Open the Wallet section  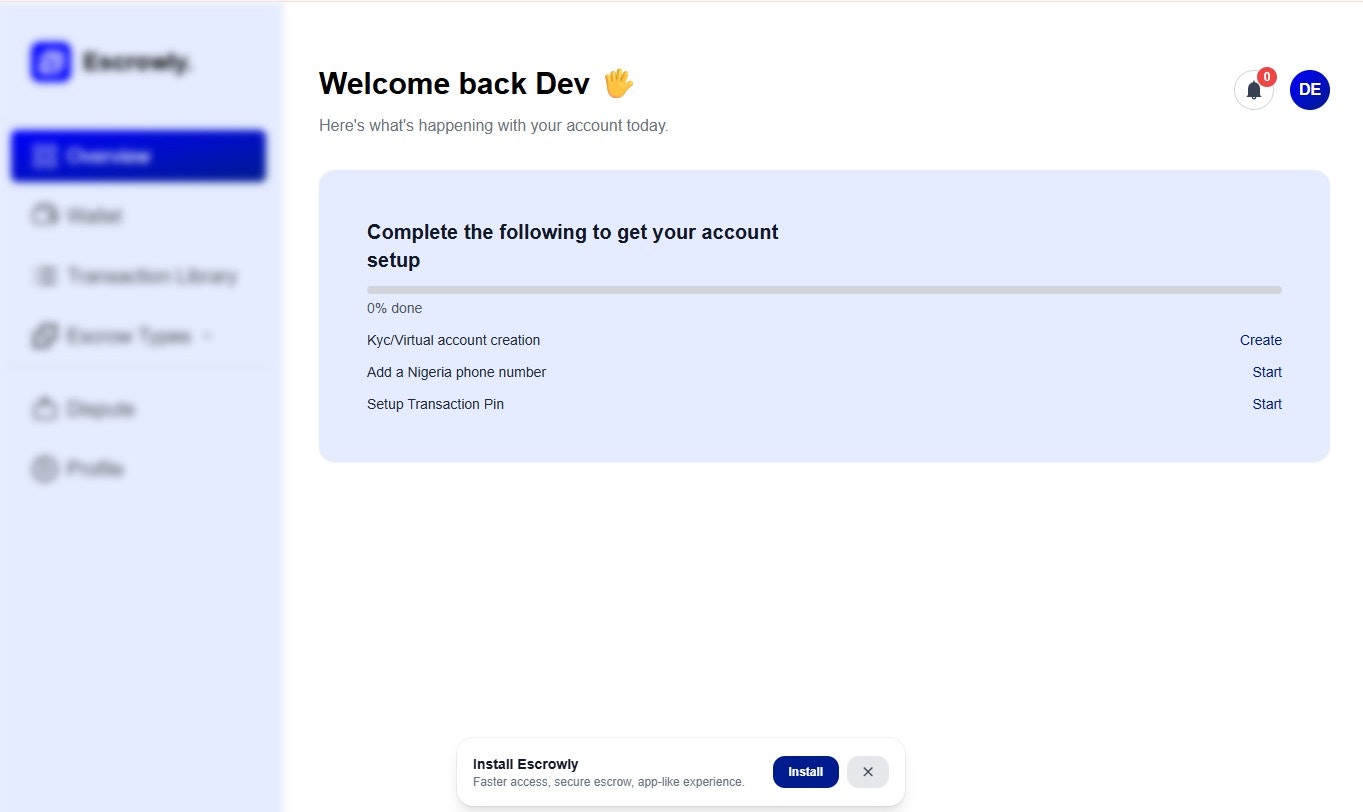(95, 215)
